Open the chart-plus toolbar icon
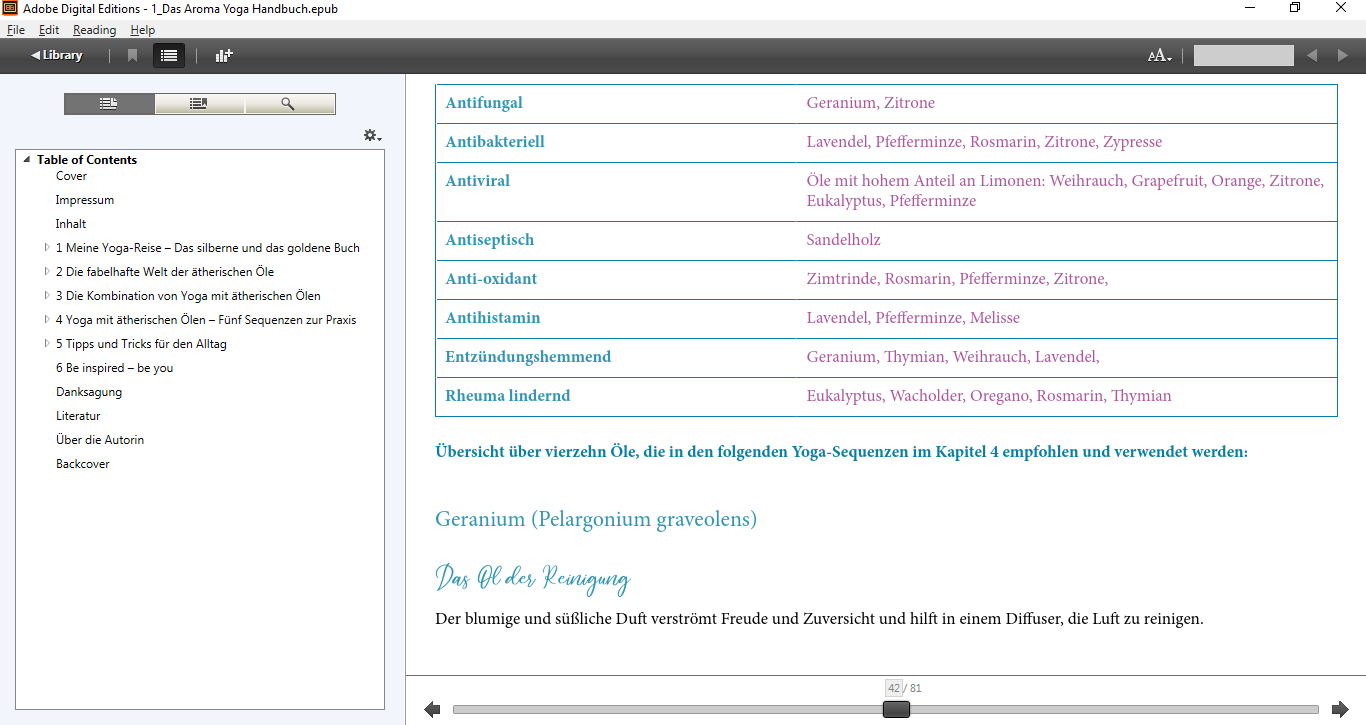 point(224,55)
